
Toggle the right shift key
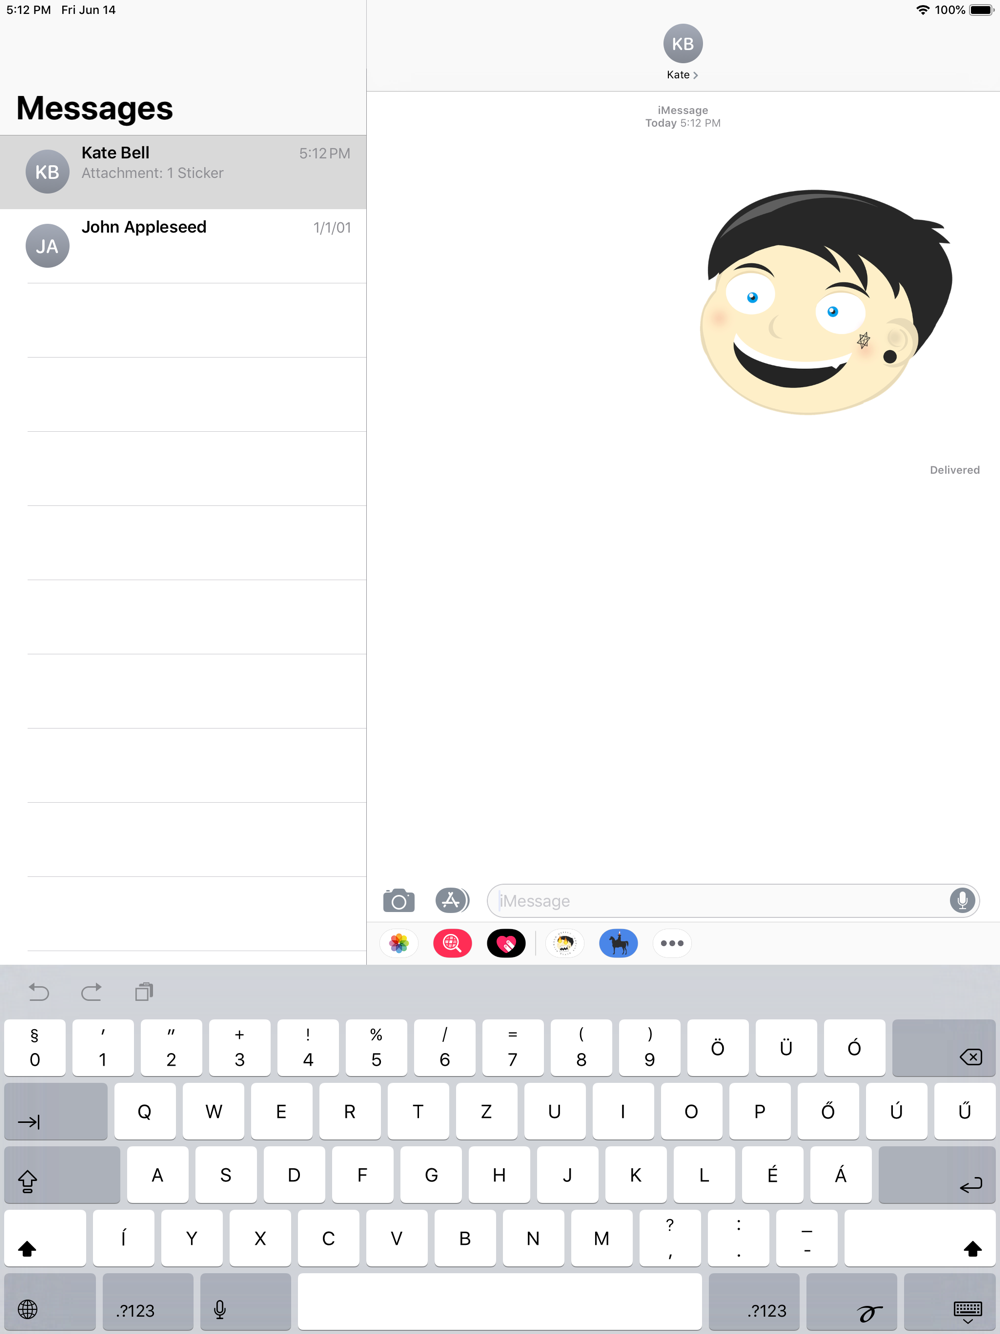[920, 1238]
